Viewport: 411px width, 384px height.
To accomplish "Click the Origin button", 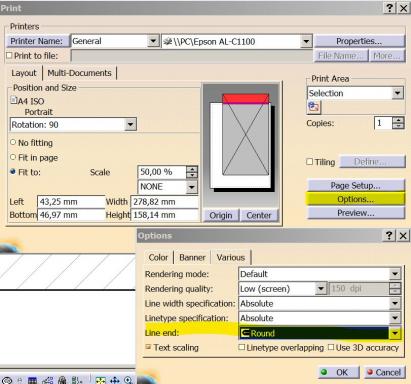I will 221,215.
